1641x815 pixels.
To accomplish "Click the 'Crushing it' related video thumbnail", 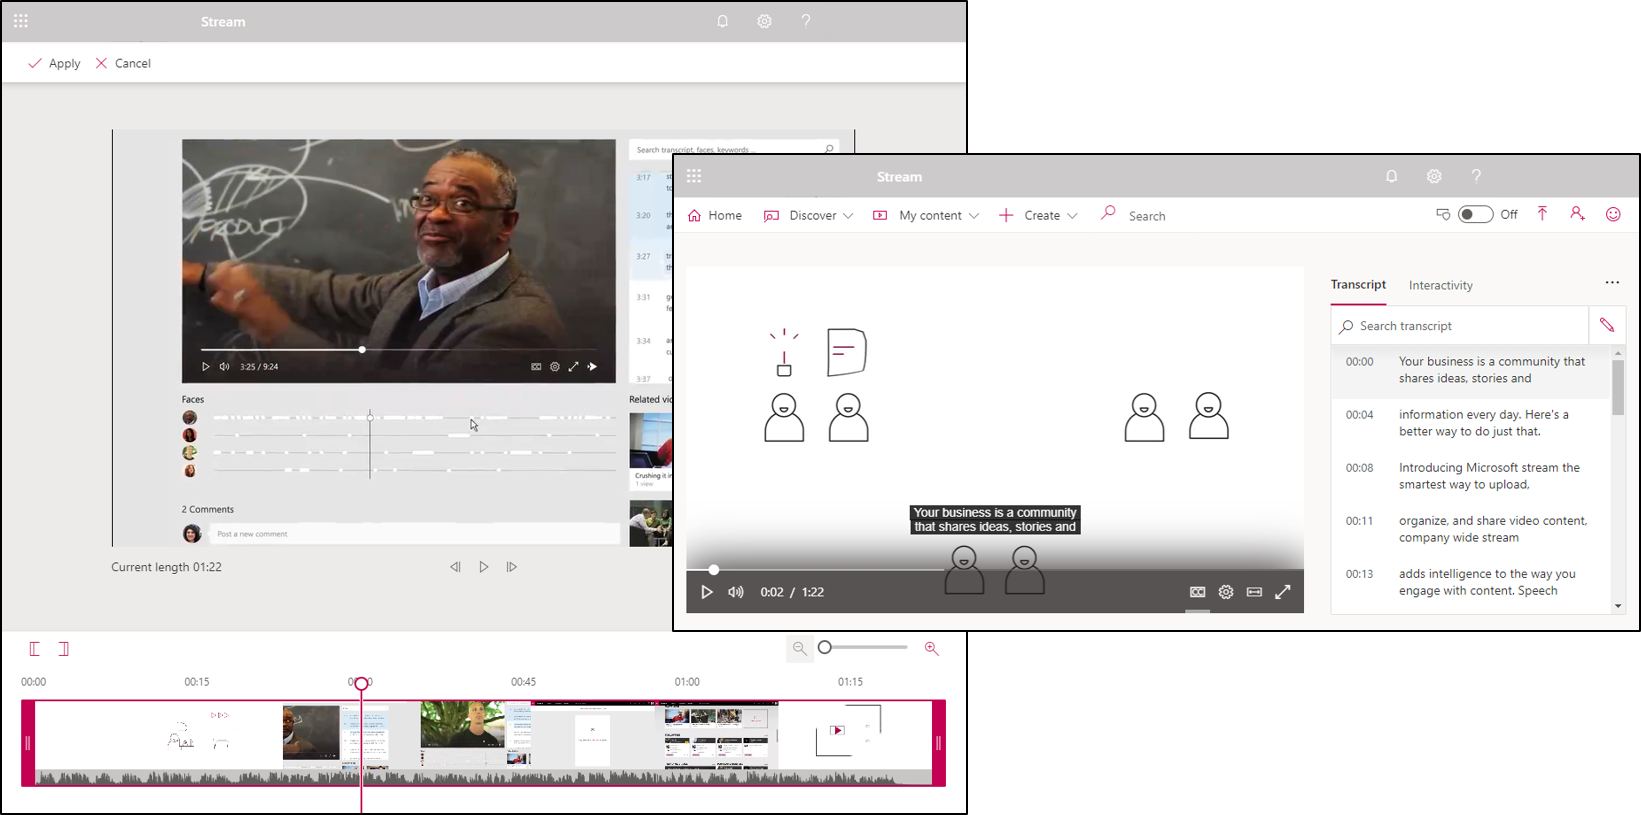I will 651,441.
